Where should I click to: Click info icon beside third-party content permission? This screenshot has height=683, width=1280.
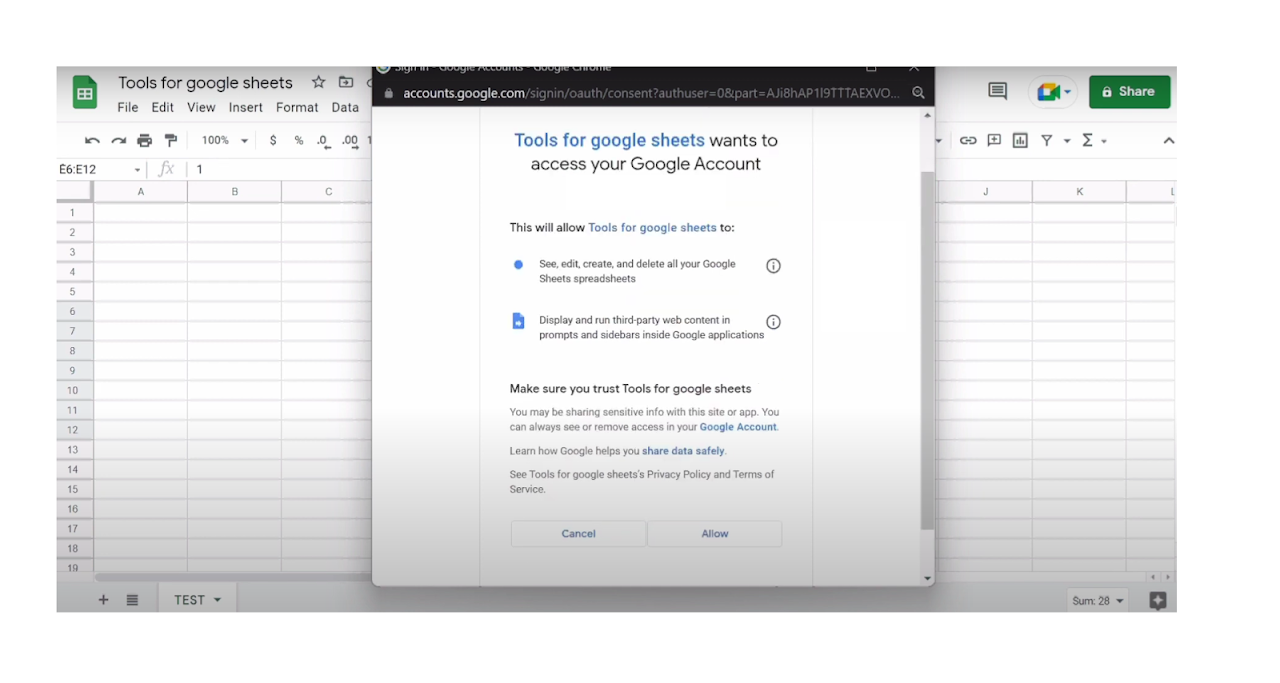pyautogui.click(x=773, y=322)
